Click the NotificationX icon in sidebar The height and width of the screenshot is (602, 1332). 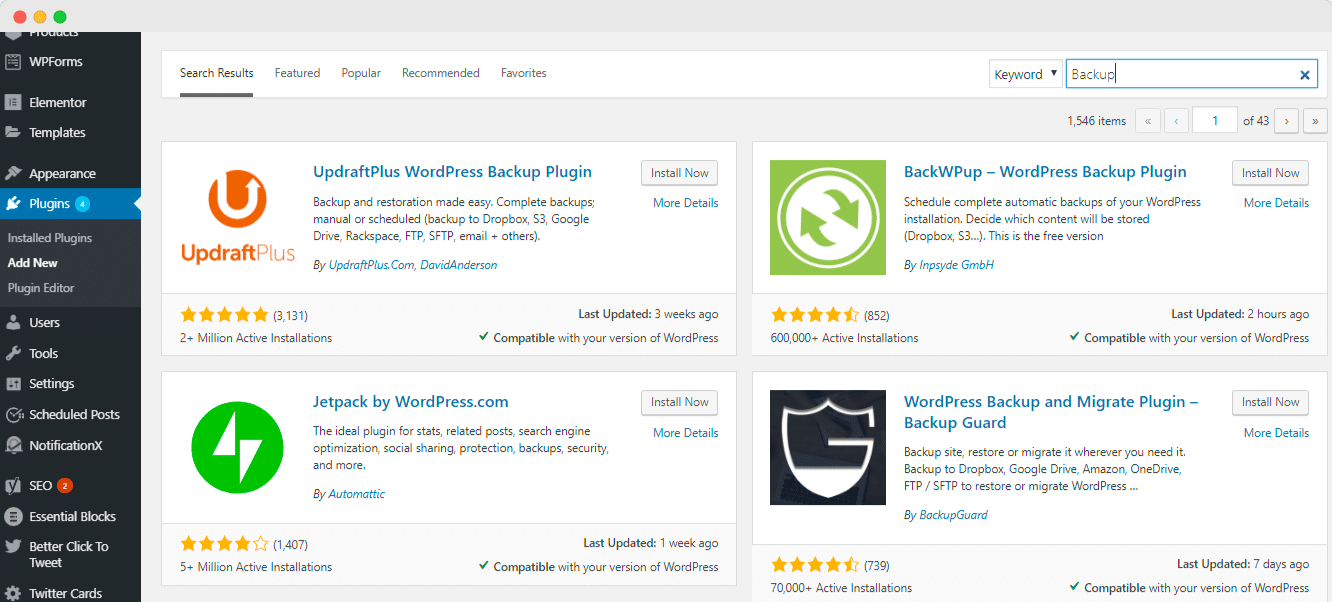[13, 445]
